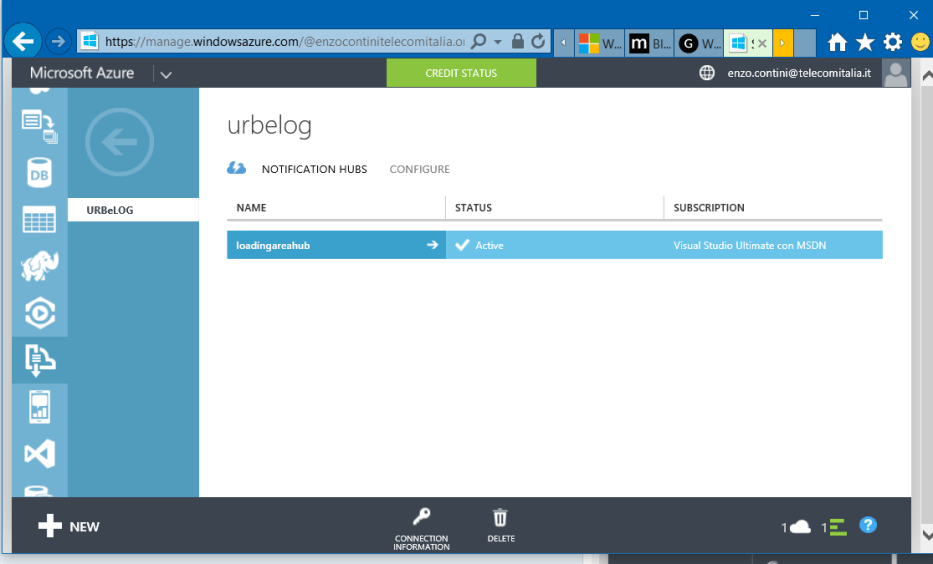The height and width of the screenshot is (564, 933).
Task: Click the browser Back button
Action: tap(23, 42)
